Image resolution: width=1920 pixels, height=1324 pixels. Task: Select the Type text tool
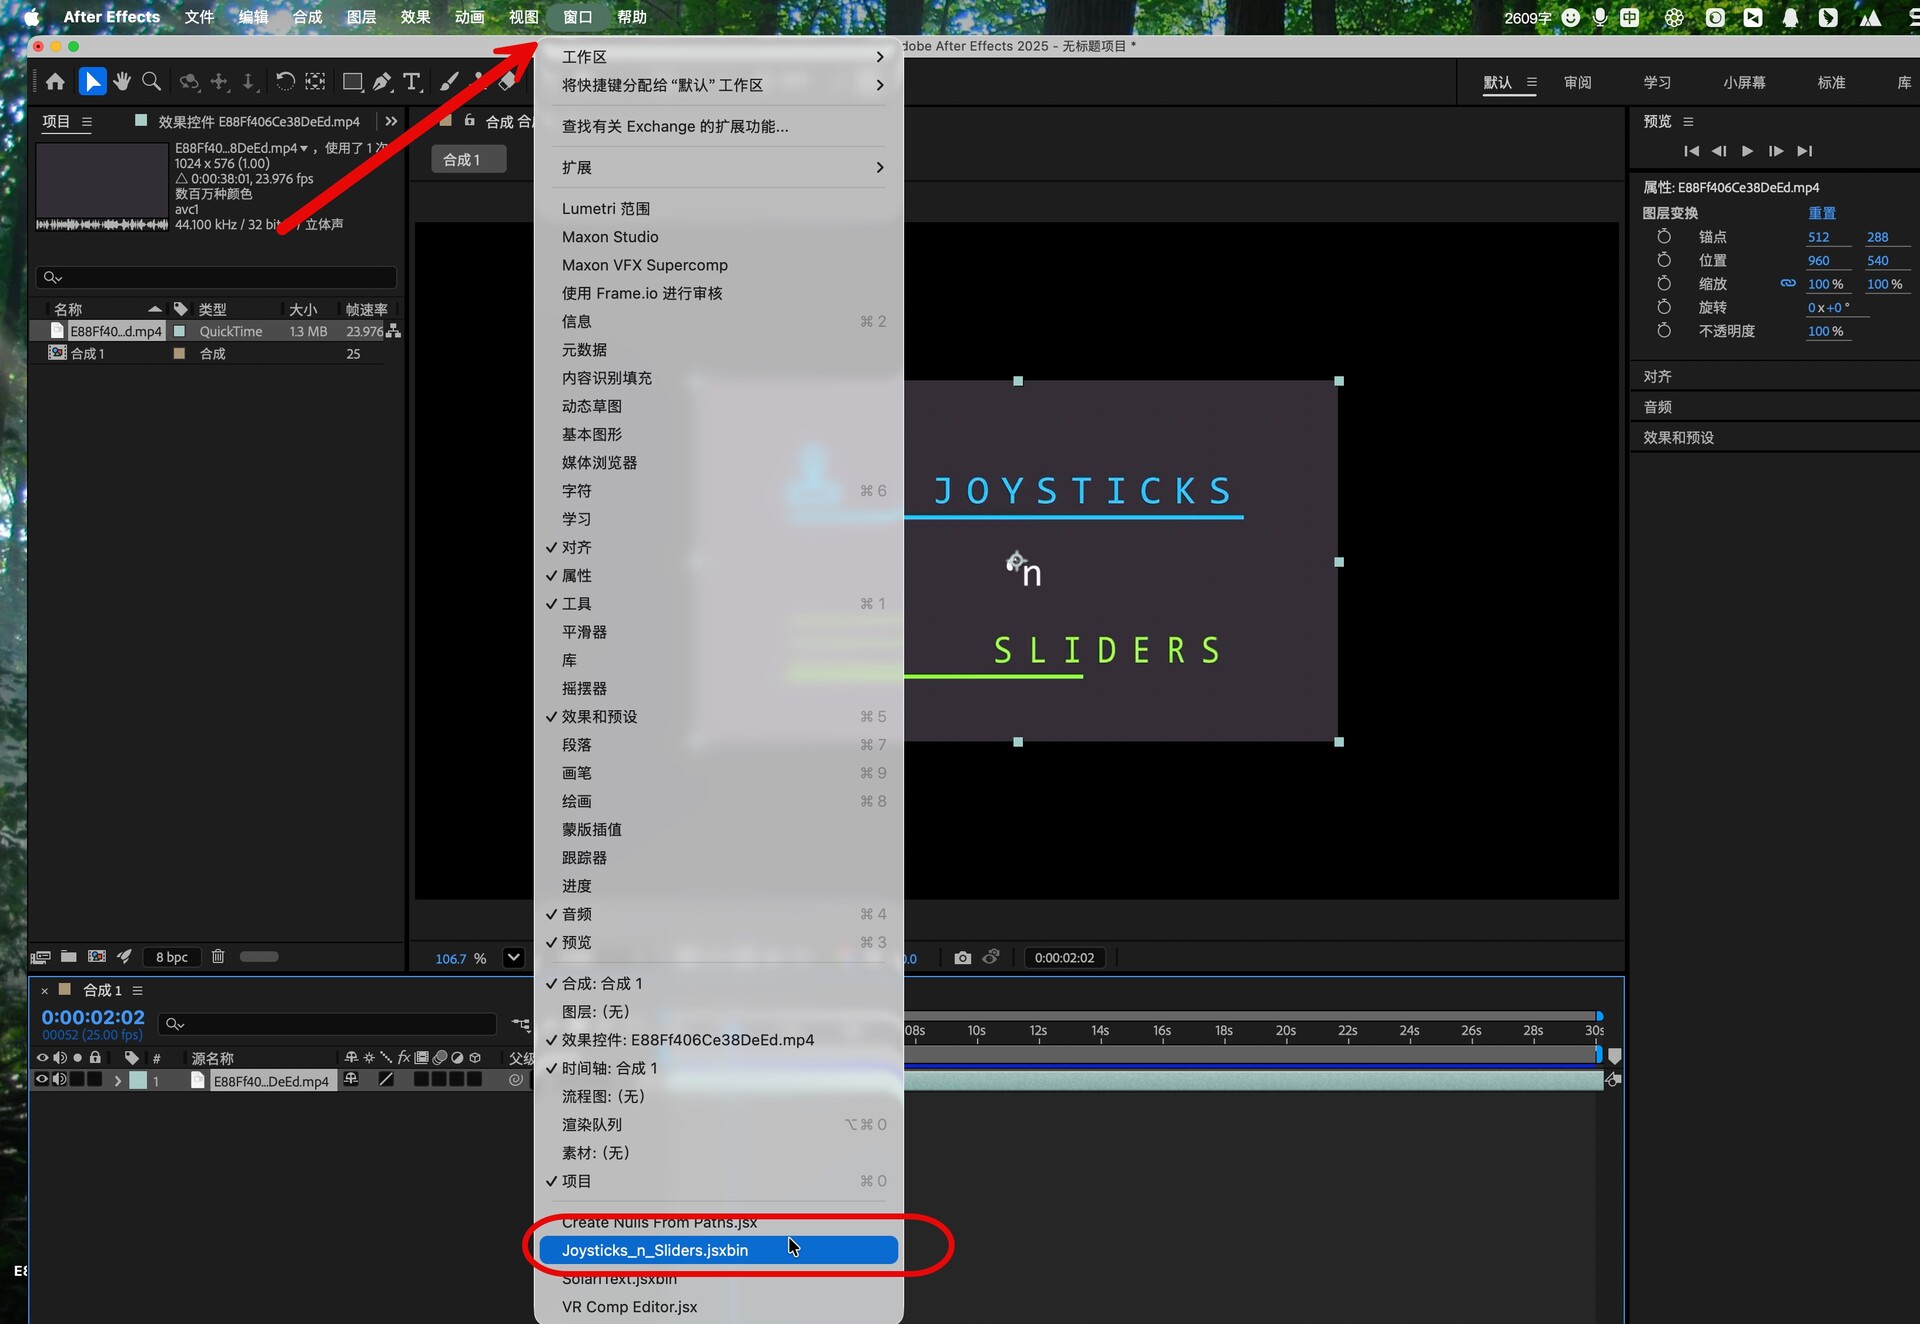(412, 82)
